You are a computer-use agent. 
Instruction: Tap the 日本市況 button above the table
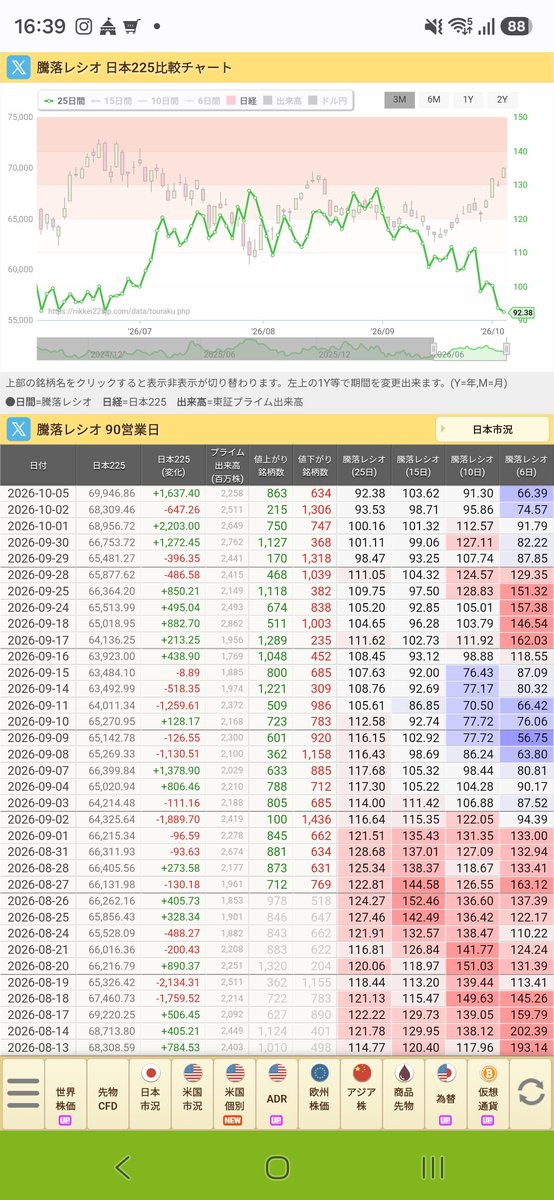[x=492, y=429]
